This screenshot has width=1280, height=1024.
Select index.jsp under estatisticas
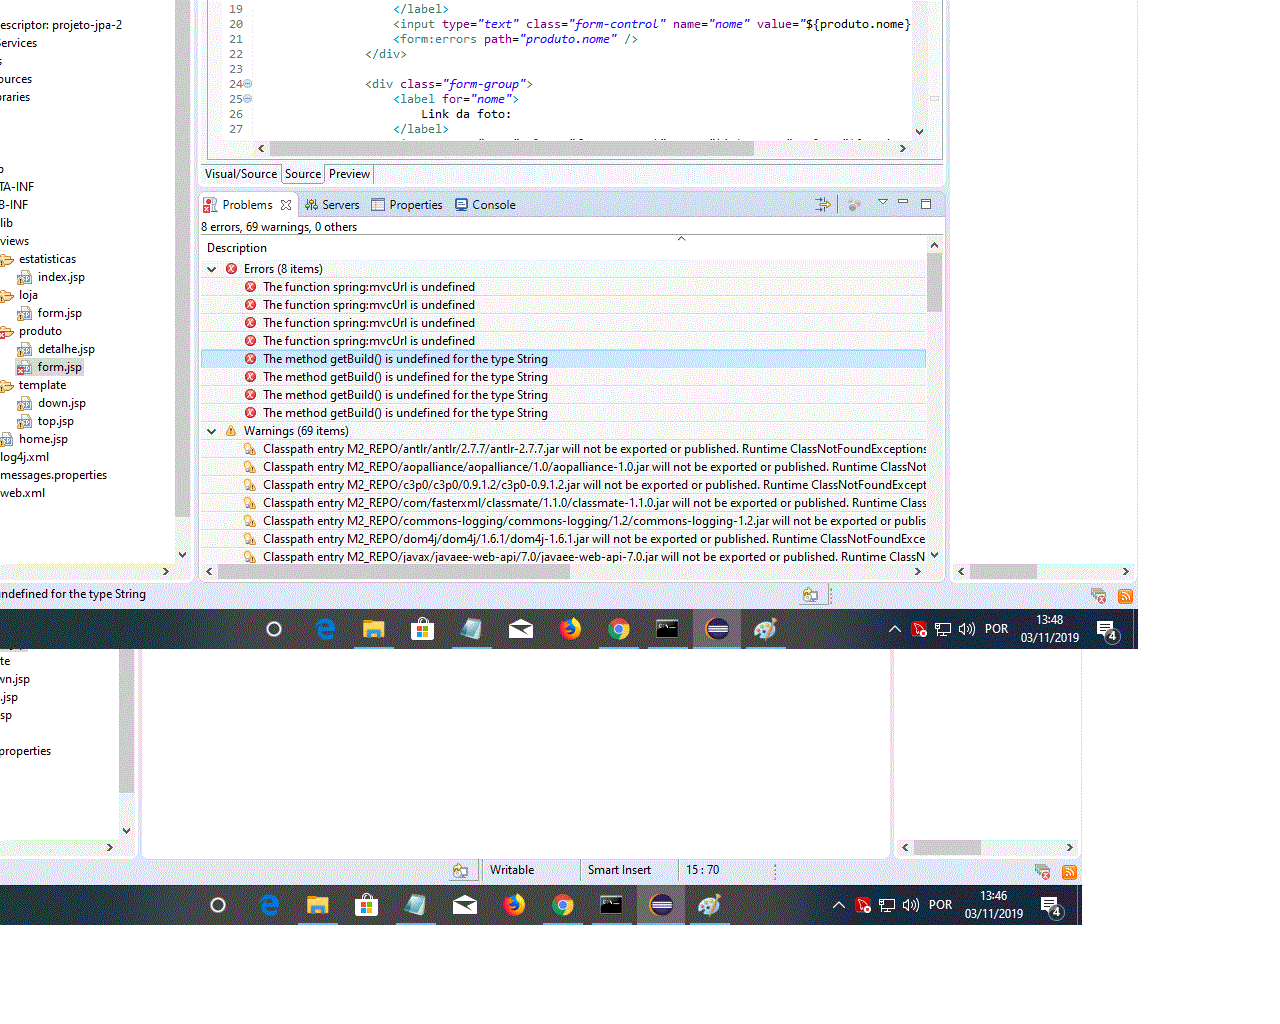[x=61, y=278]
